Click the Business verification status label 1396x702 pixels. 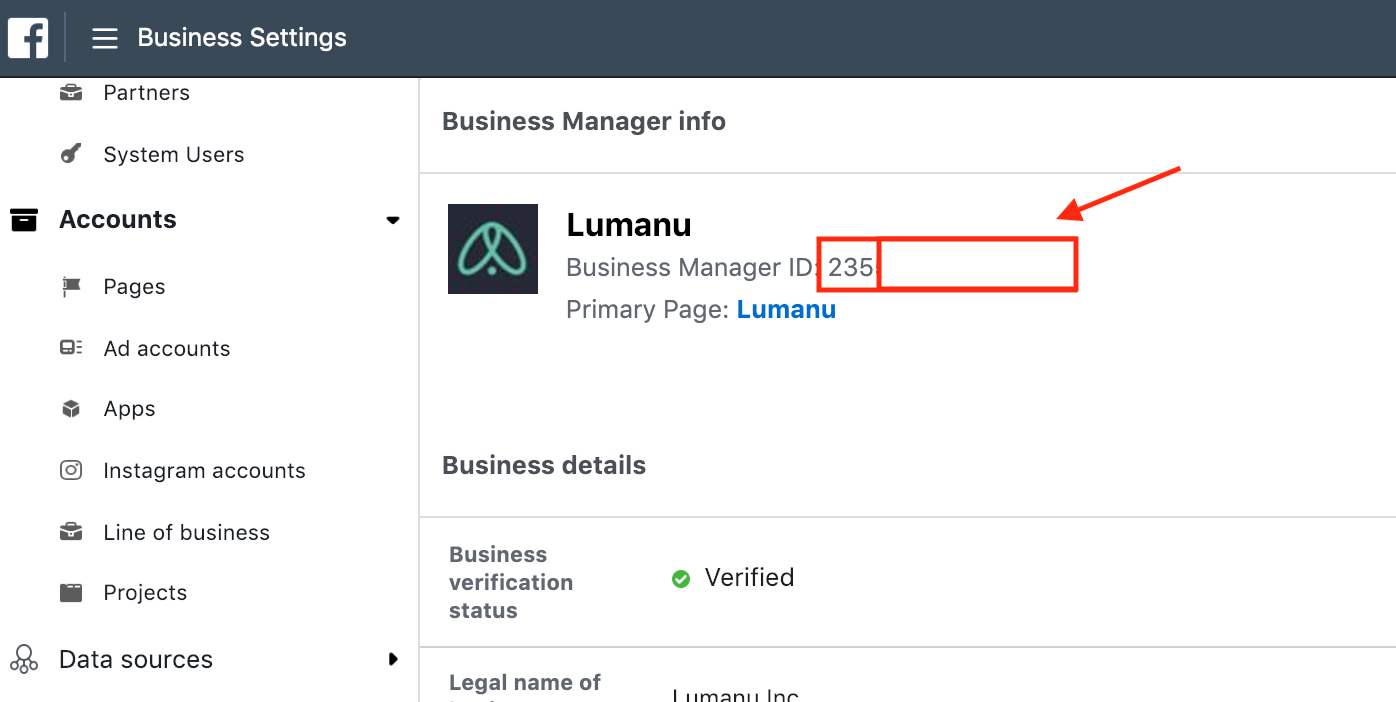pyautogui.click(x=511, y=582)
